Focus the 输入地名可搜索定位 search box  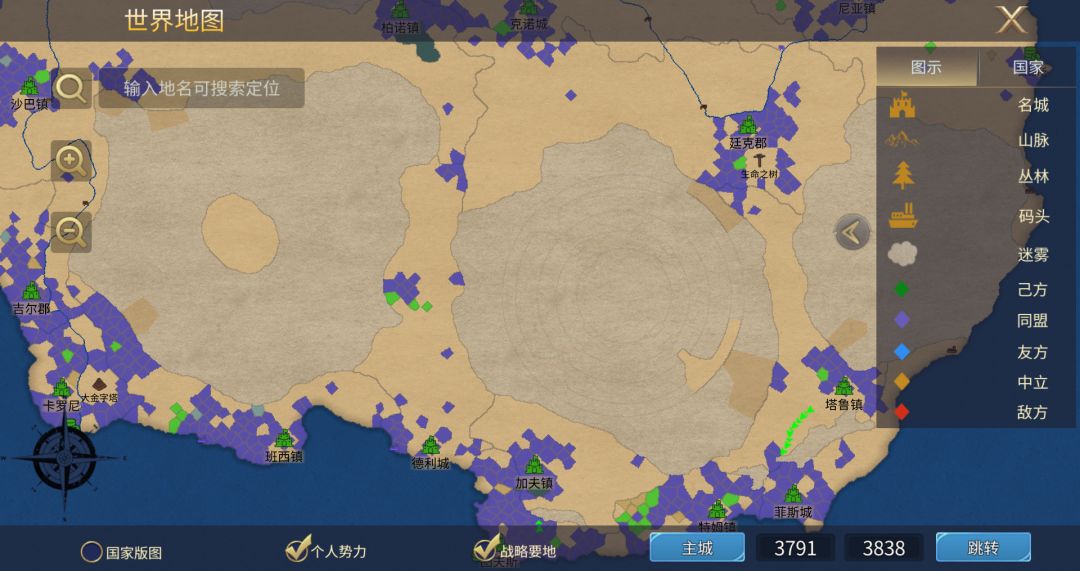pyautogui.click(x=202, y=88)
